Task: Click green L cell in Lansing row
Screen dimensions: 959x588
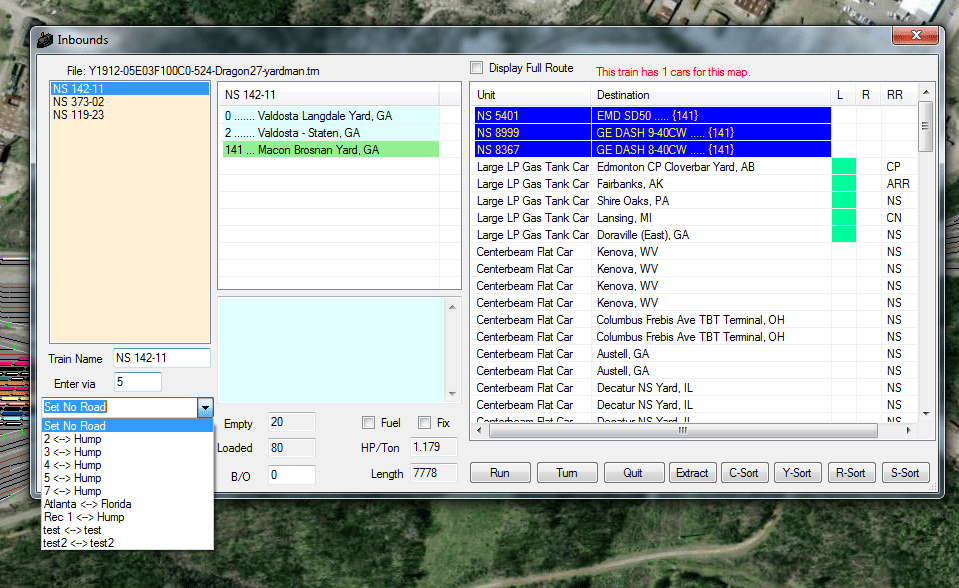Action: point(843,218)
